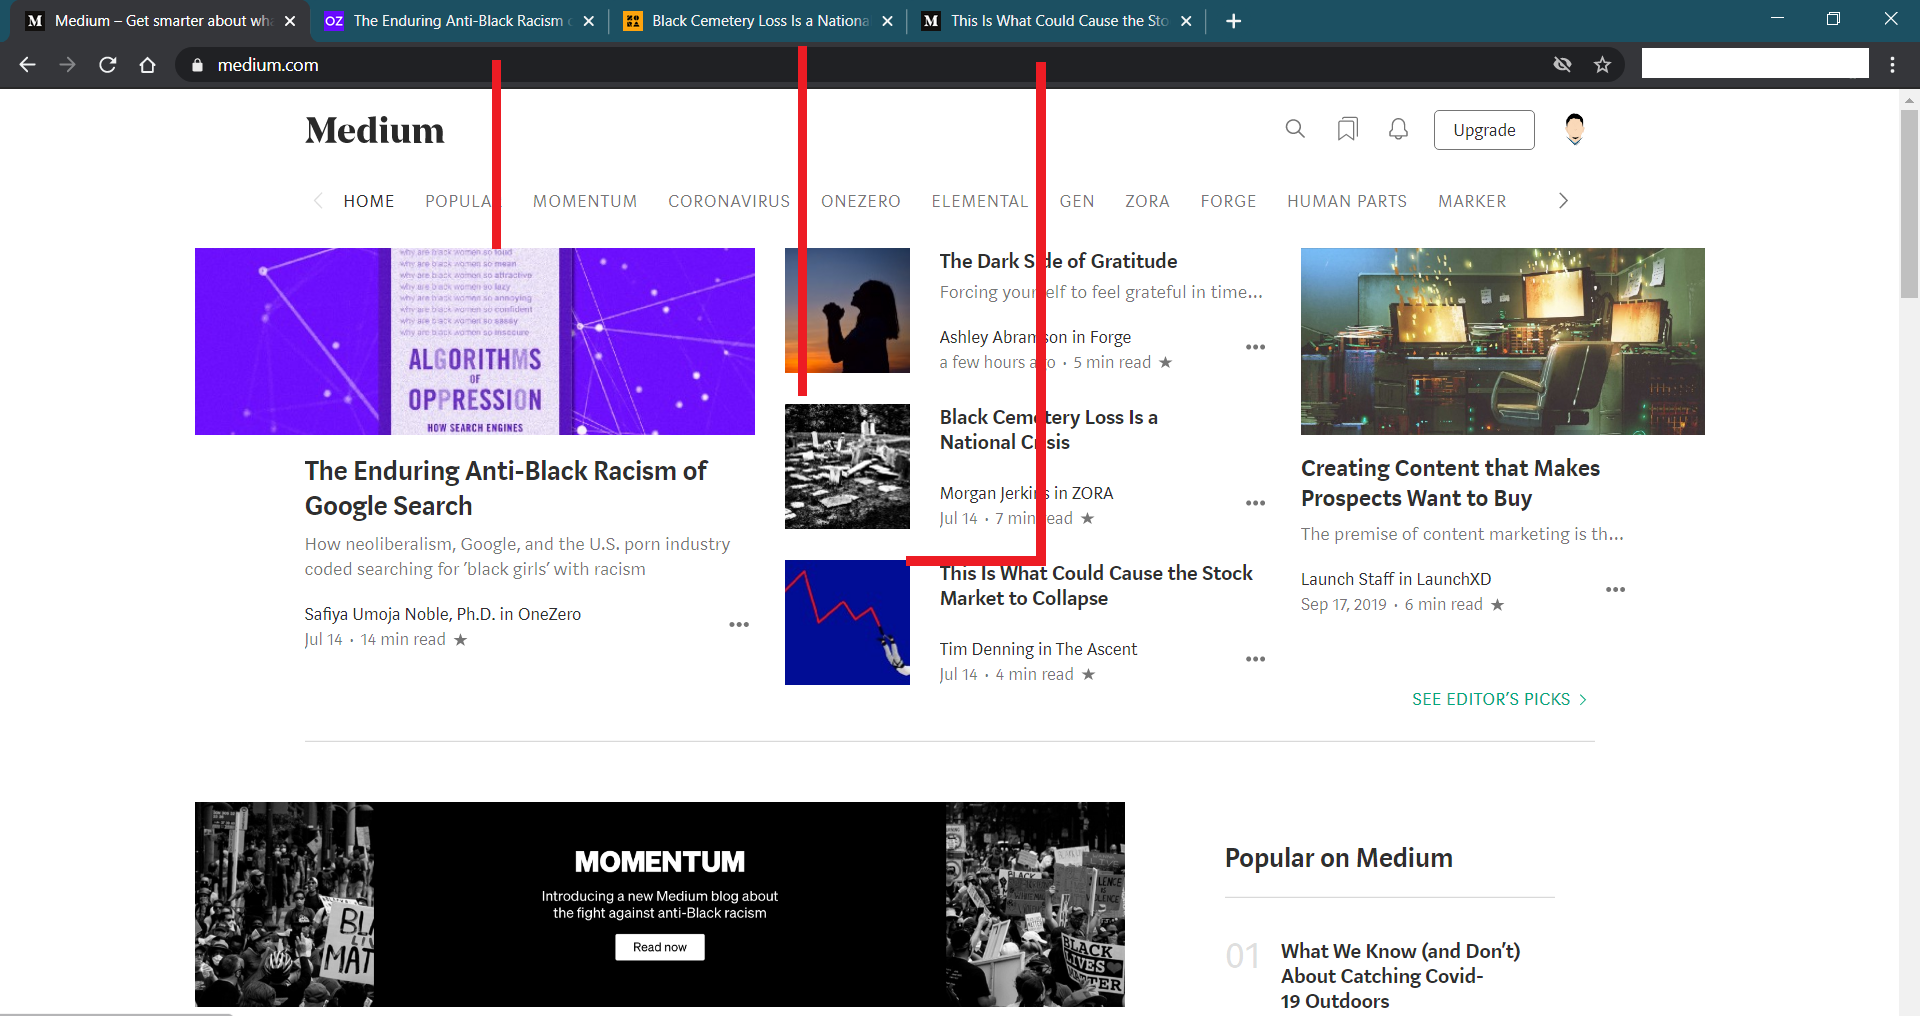
Task: Open Stock Market to Collapse headline
Action: coord(1096,586)
